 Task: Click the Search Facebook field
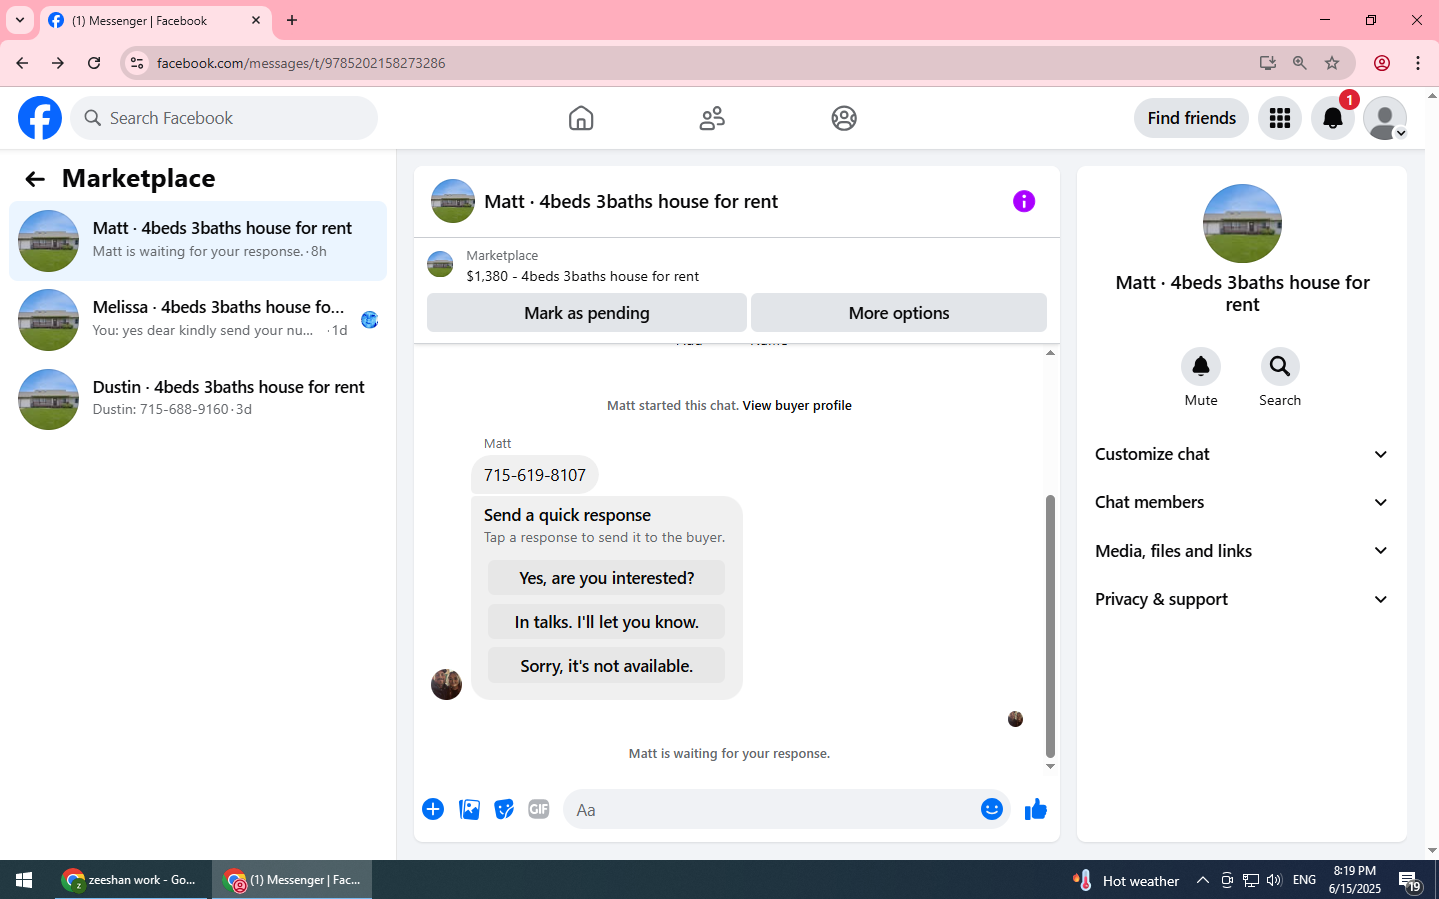tap(224, 118)
